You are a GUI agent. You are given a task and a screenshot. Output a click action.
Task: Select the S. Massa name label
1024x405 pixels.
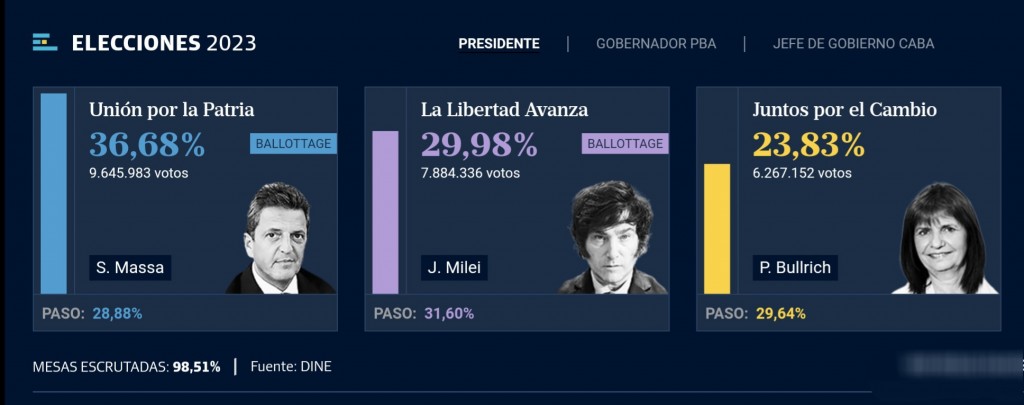[130, 268]
